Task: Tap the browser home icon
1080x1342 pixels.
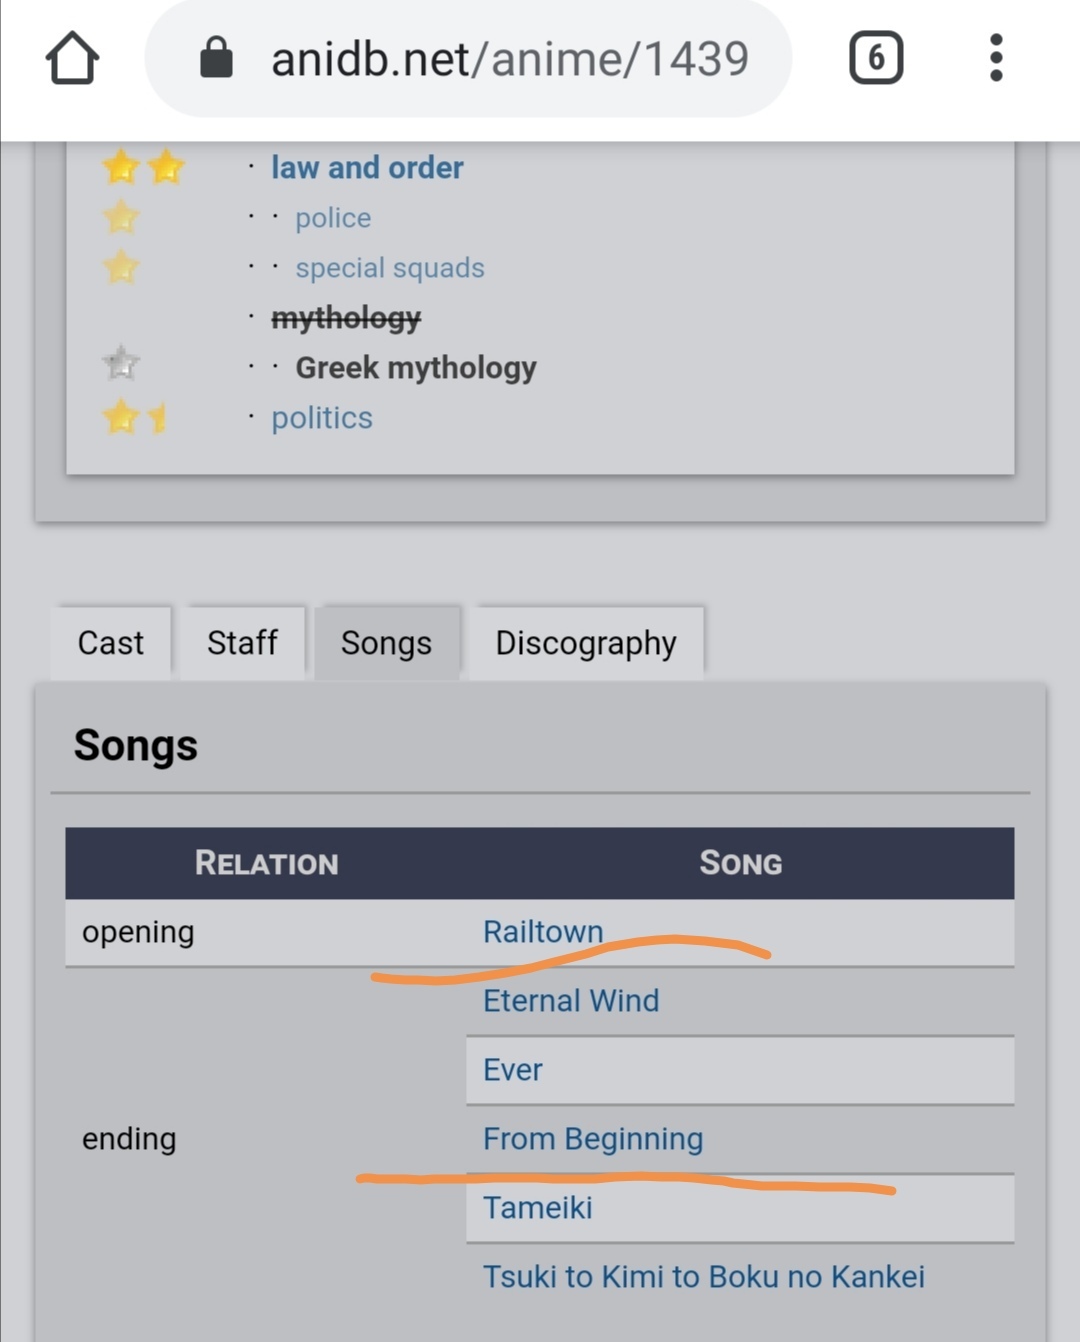Action: [x=72, y=58]
